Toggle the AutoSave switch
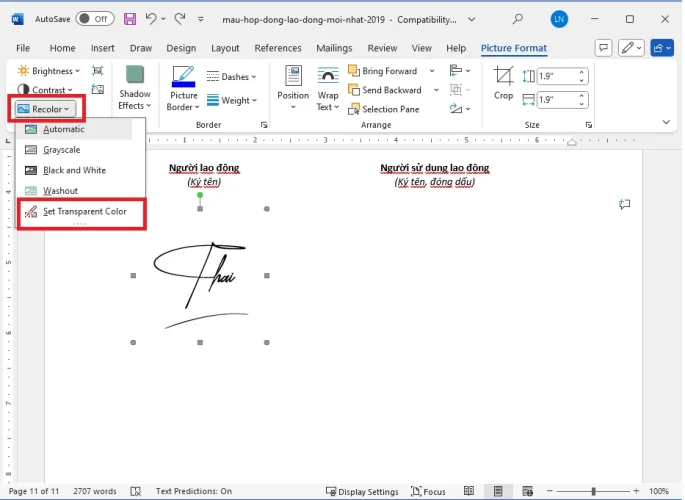 (94, 19)
